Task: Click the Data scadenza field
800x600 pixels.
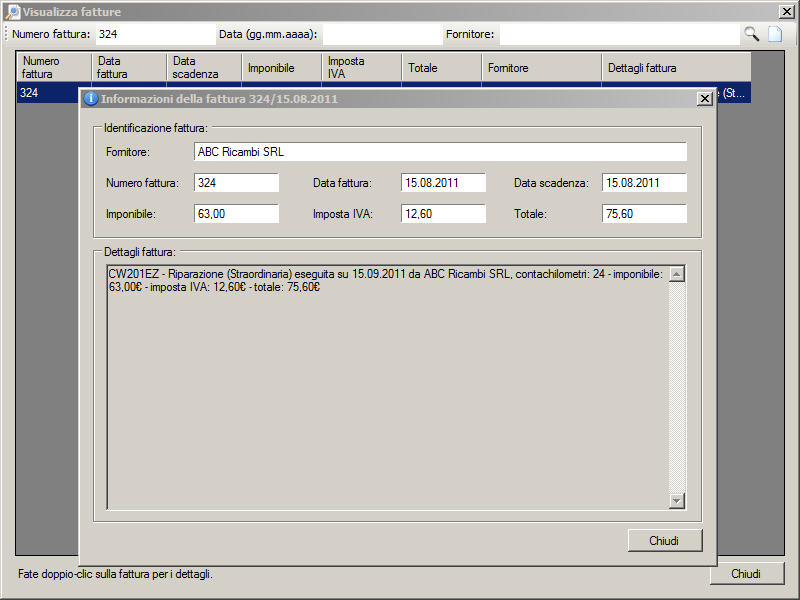Action: point(644,183)
